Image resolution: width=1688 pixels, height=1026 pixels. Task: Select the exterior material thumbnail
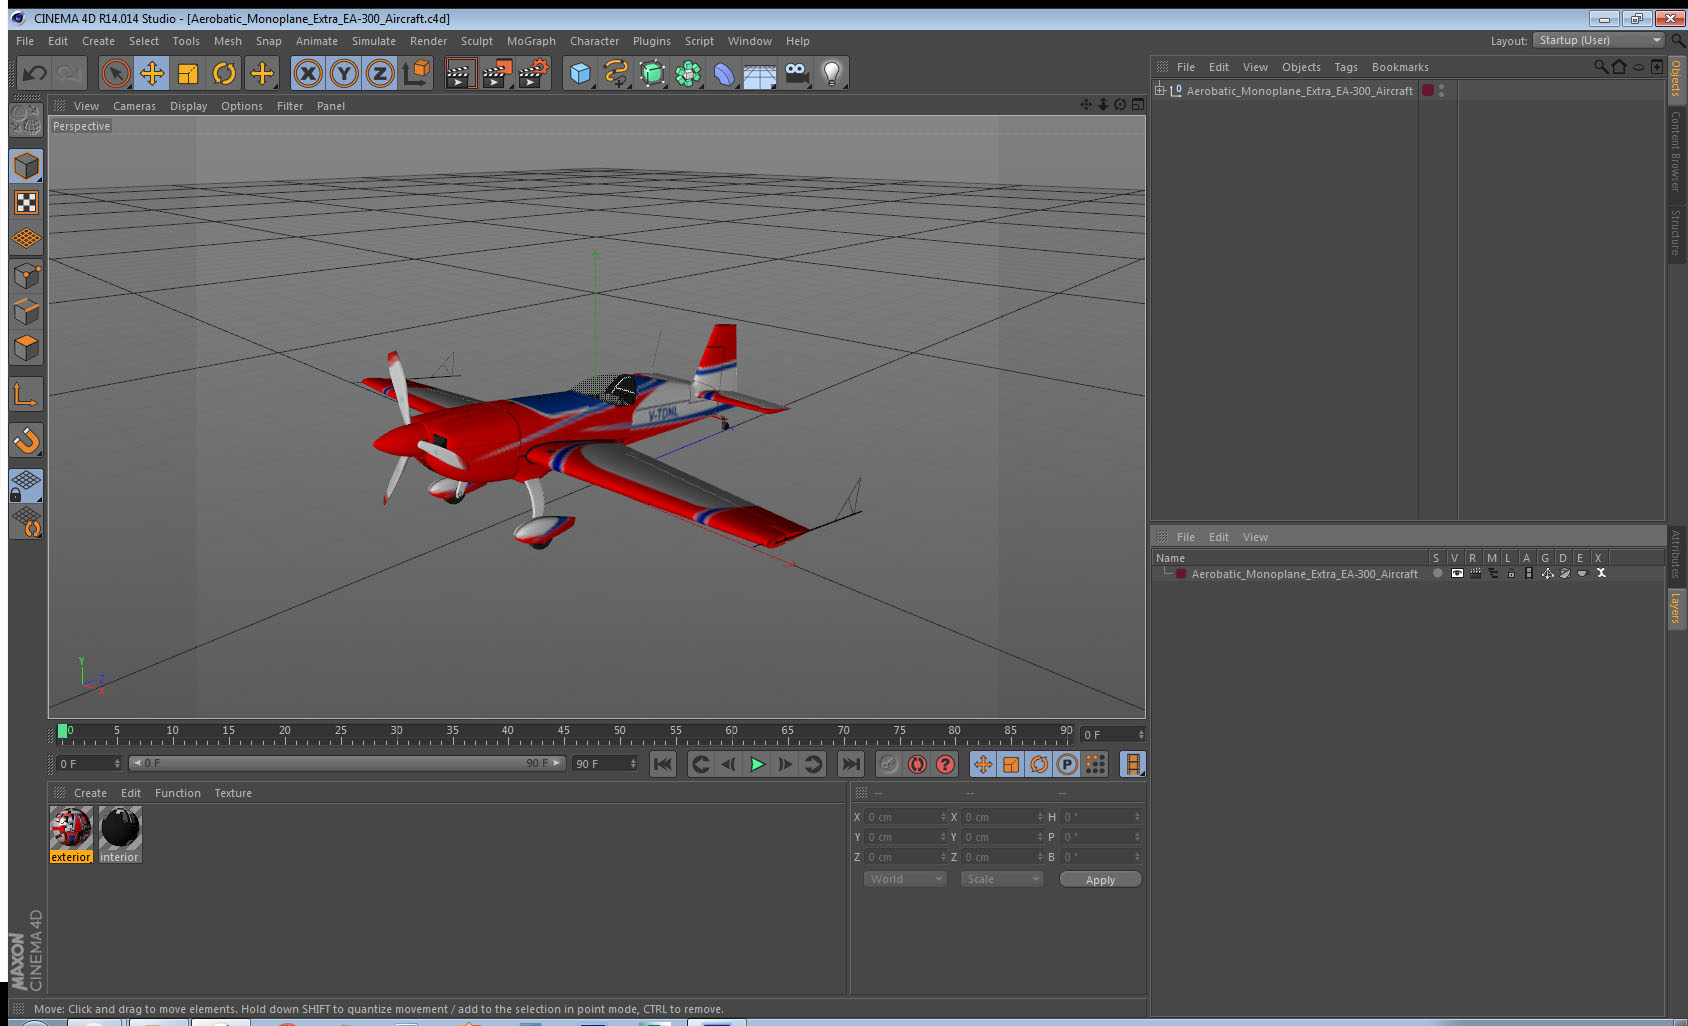[x=71, y=834]
